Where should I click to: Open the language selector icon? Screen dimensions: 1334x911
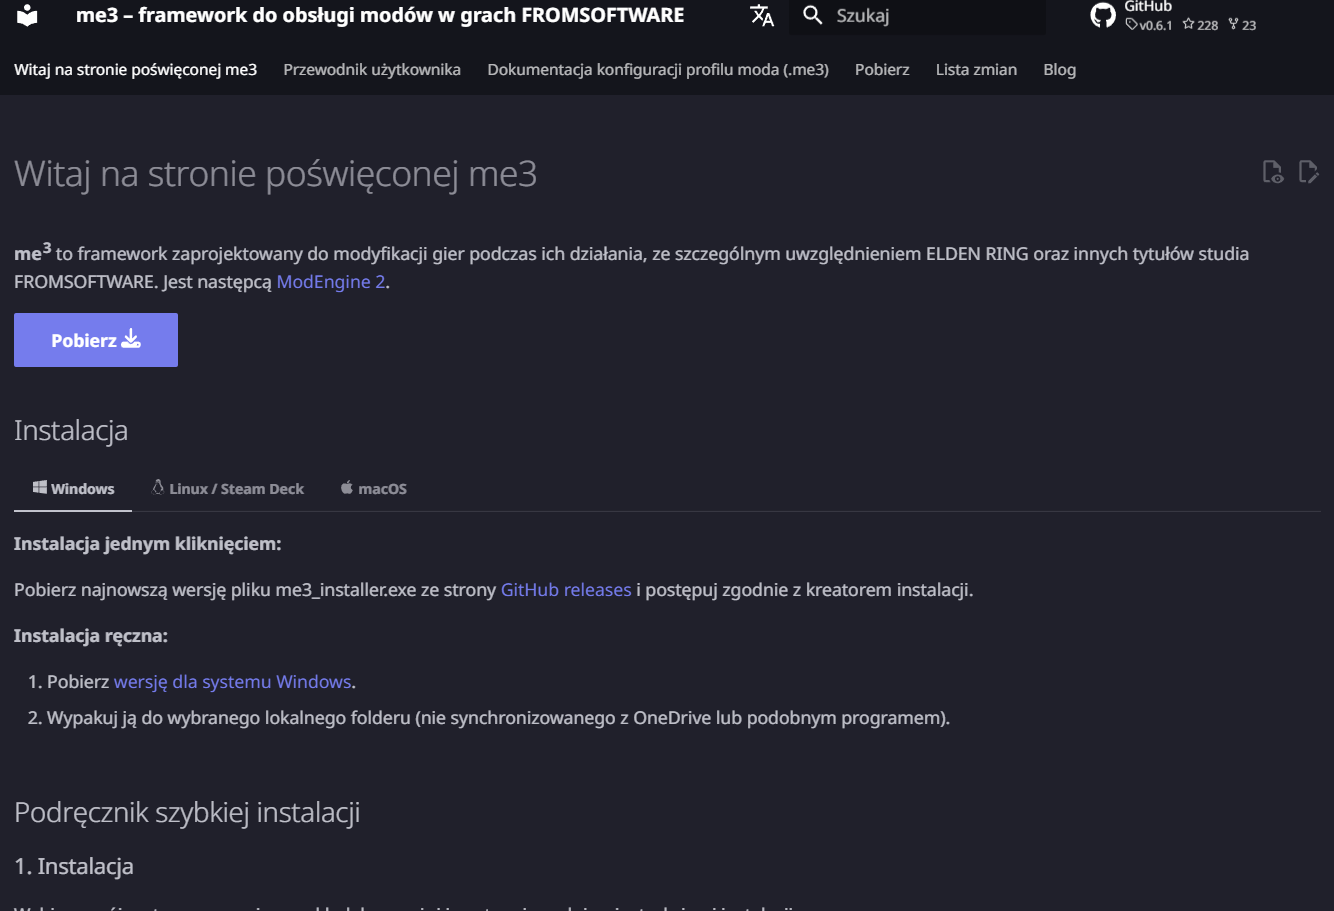tap(762, 15)
